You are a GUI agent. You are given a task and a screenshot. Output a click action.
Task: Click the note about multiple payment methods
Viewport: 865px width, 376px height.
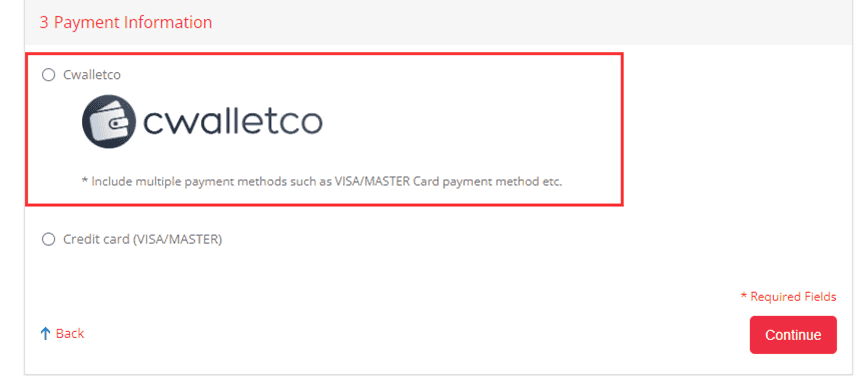tap(322, 182)
